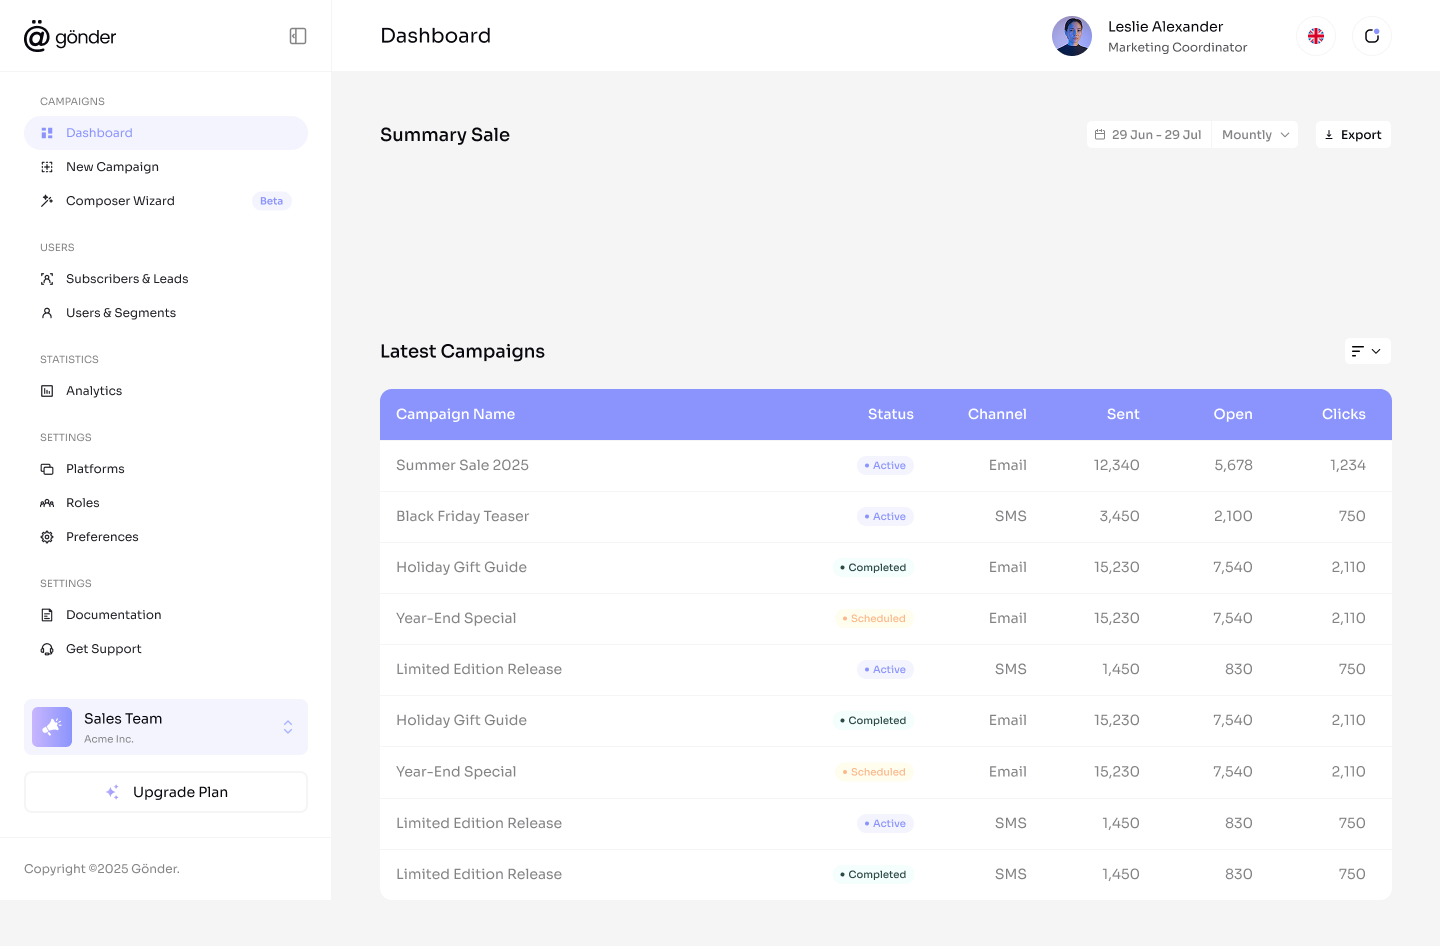Click the Roles people icon
The image size is (1440, 946).
coord(47,503)
